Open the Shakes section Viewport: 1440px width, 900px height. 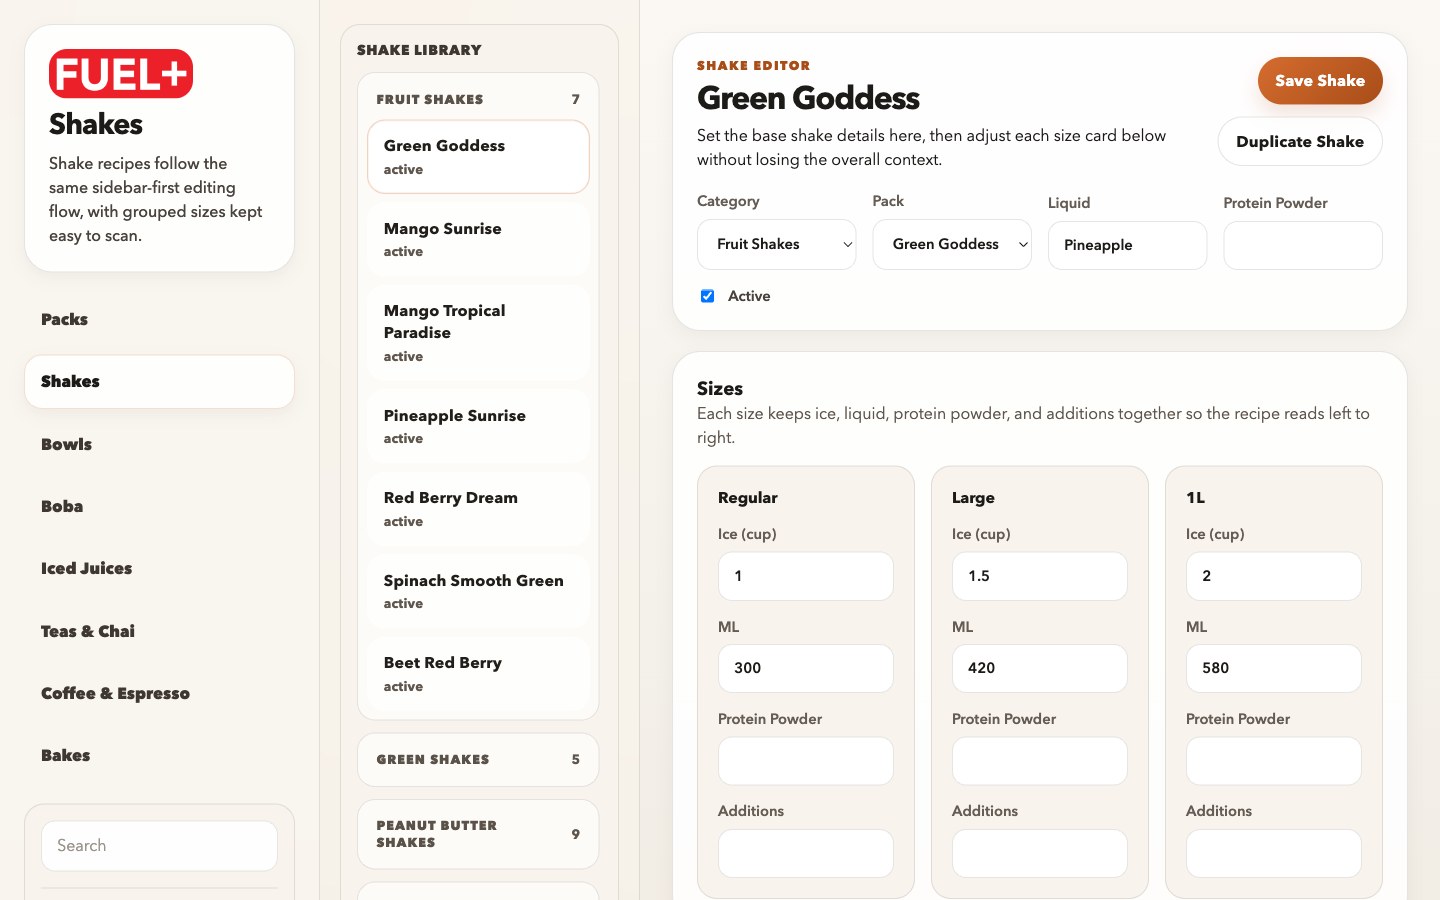point(159,381)
